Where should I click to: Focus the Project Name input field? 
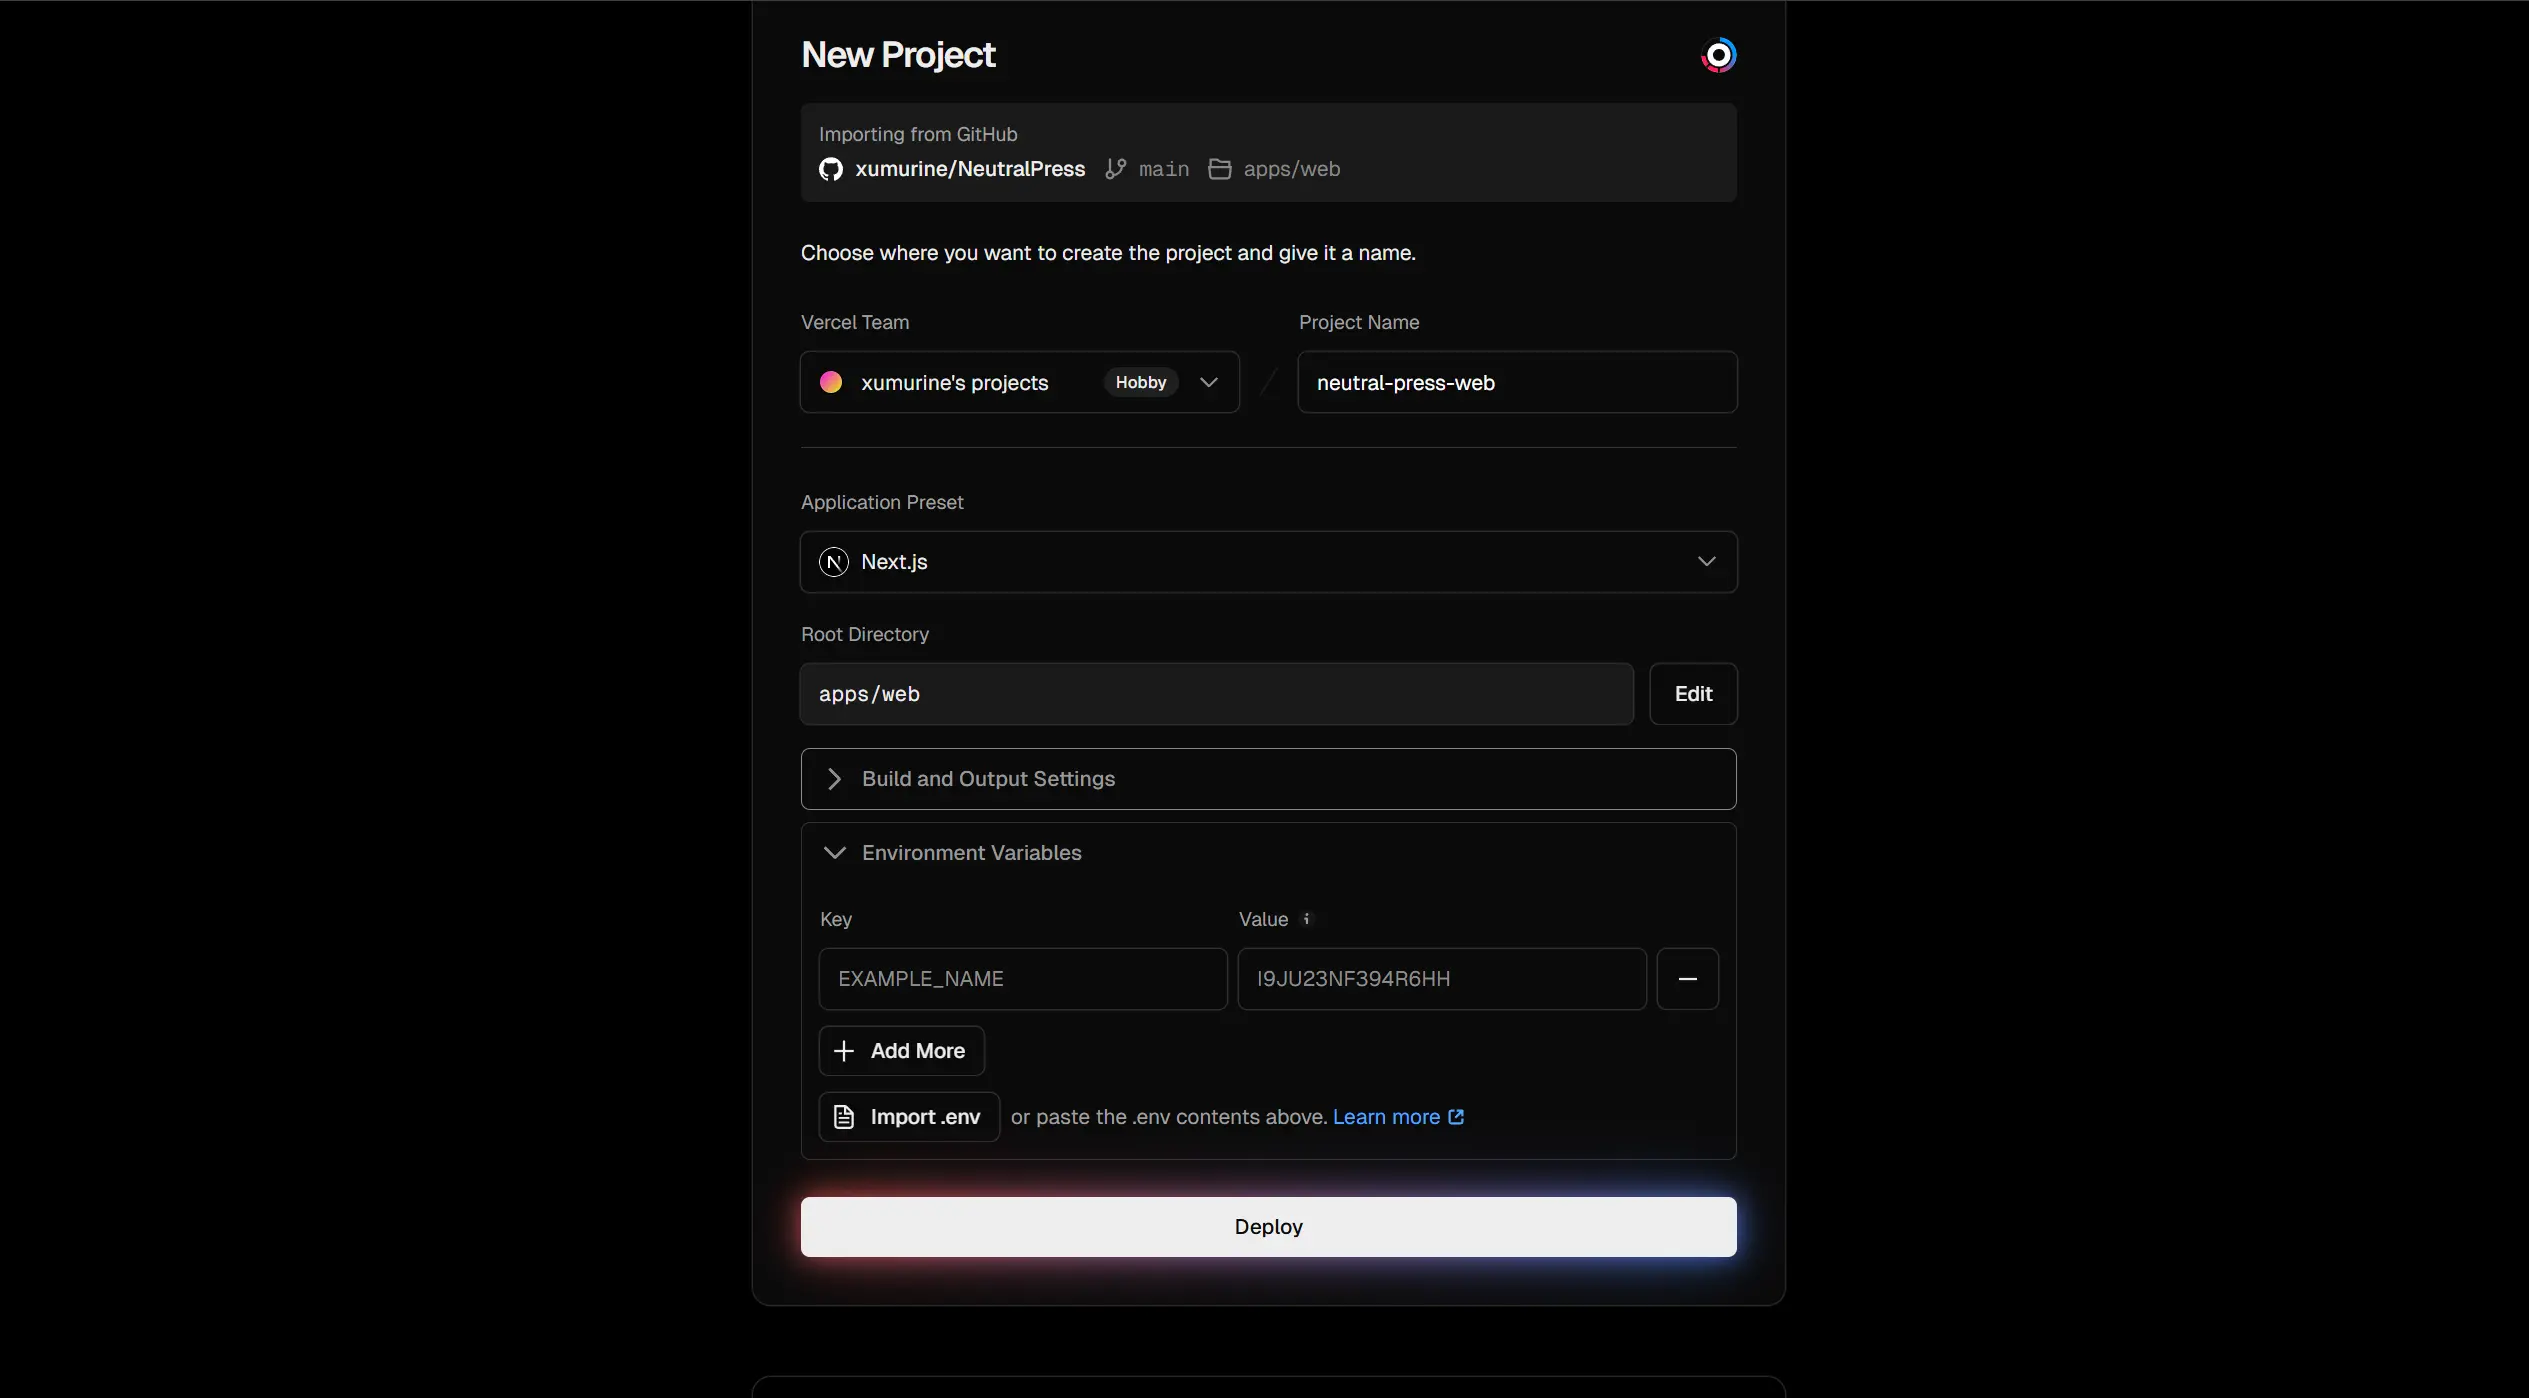[x=1516, y=382]
